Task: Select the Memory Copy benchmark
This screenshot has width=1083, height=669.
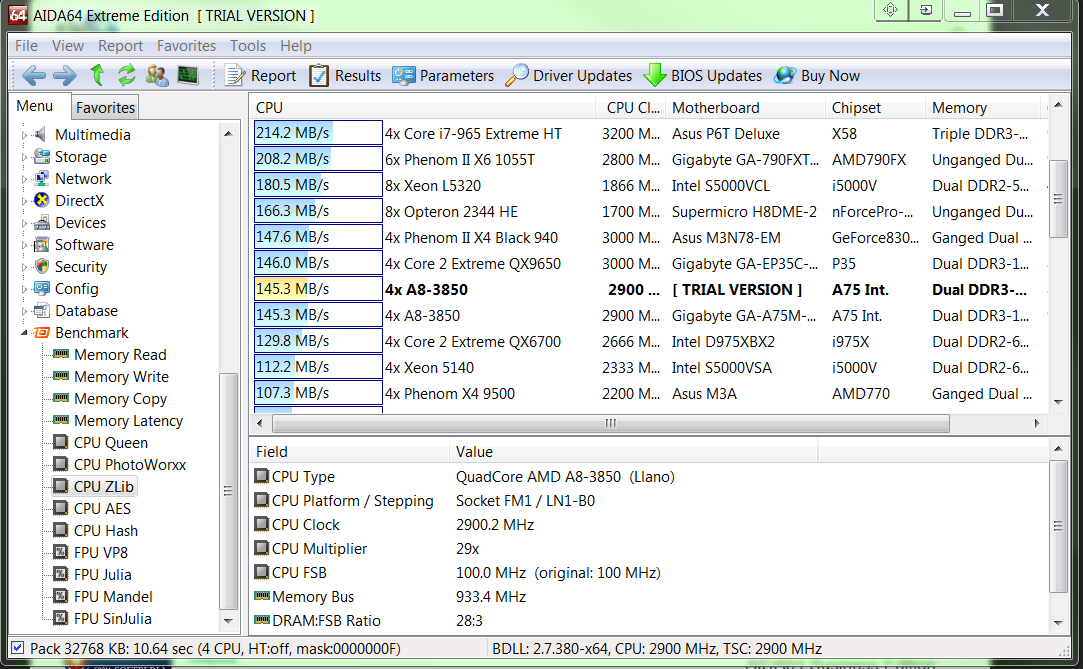Action: click(x=120, y=399)
